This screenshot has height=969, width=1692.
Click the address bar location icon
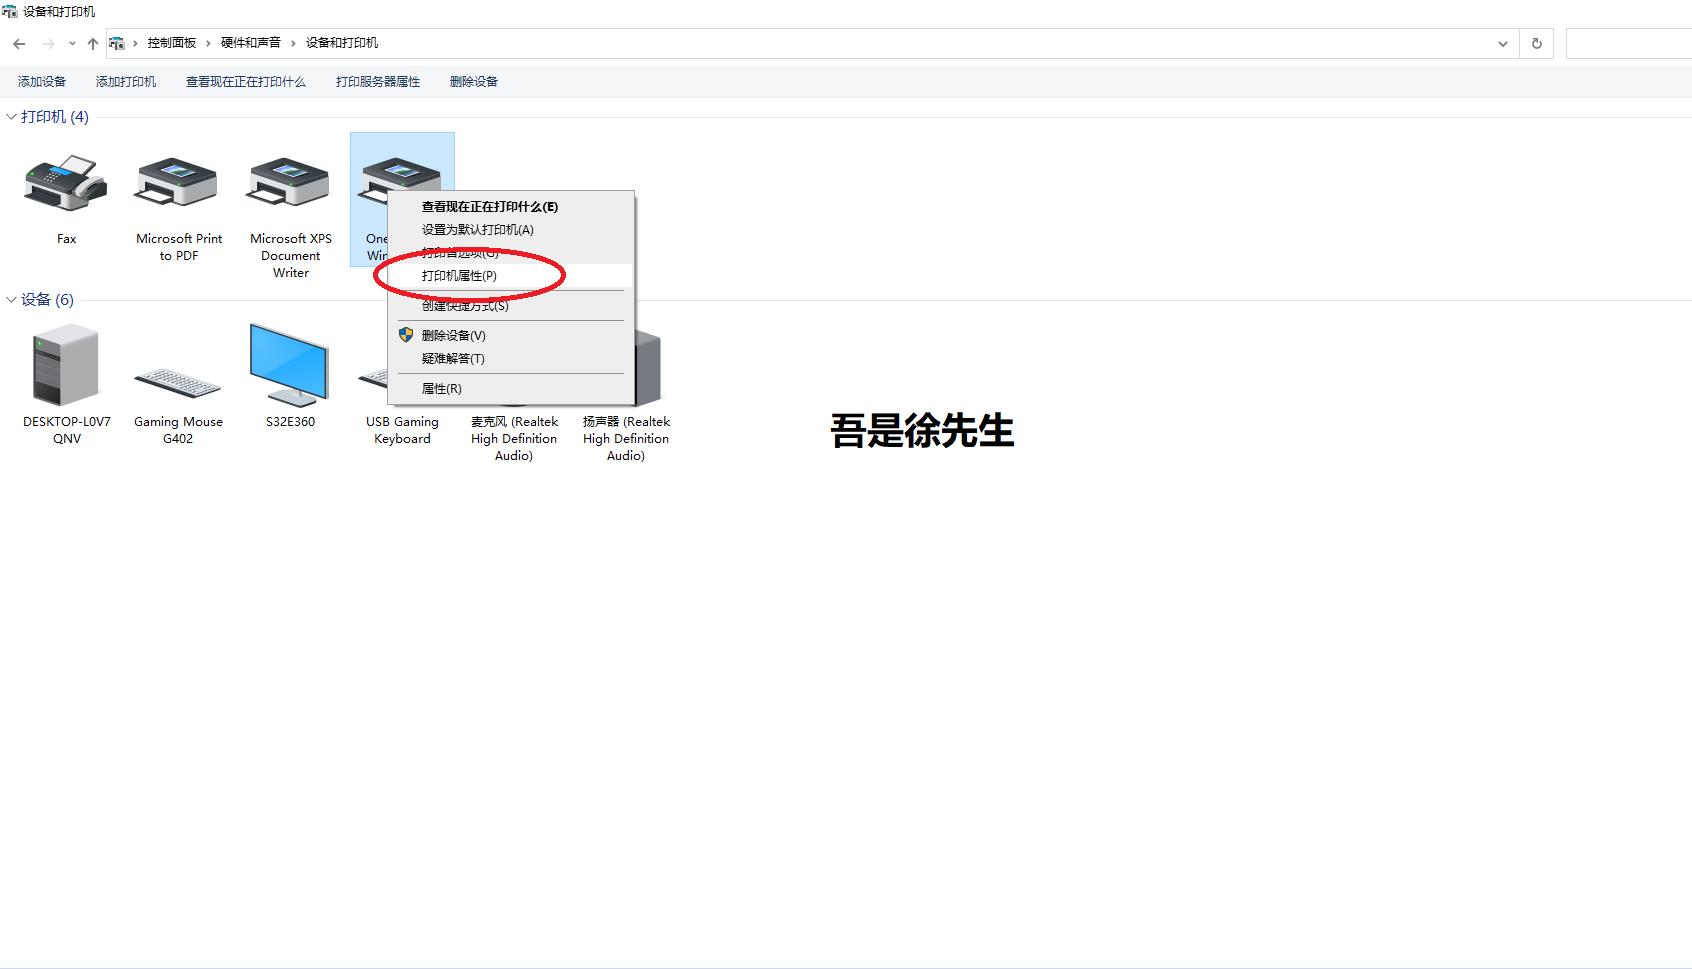coord(117,43)
